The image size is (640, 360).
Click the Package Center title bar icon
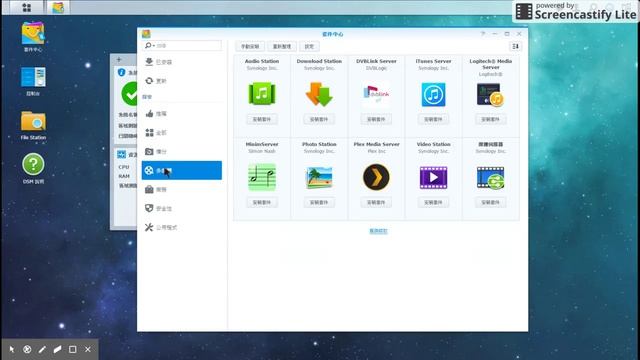[x=146, y=34]
